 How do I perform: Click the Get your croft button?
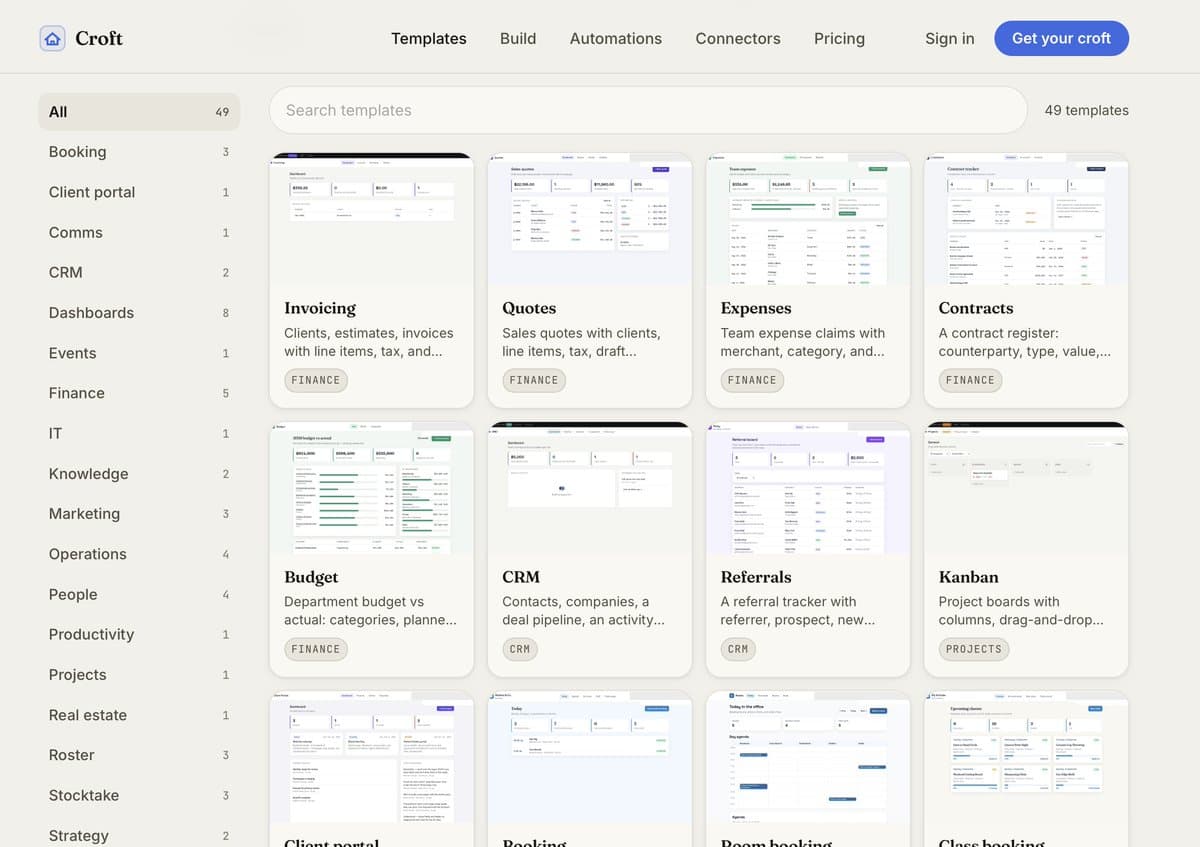point(1061,38)
